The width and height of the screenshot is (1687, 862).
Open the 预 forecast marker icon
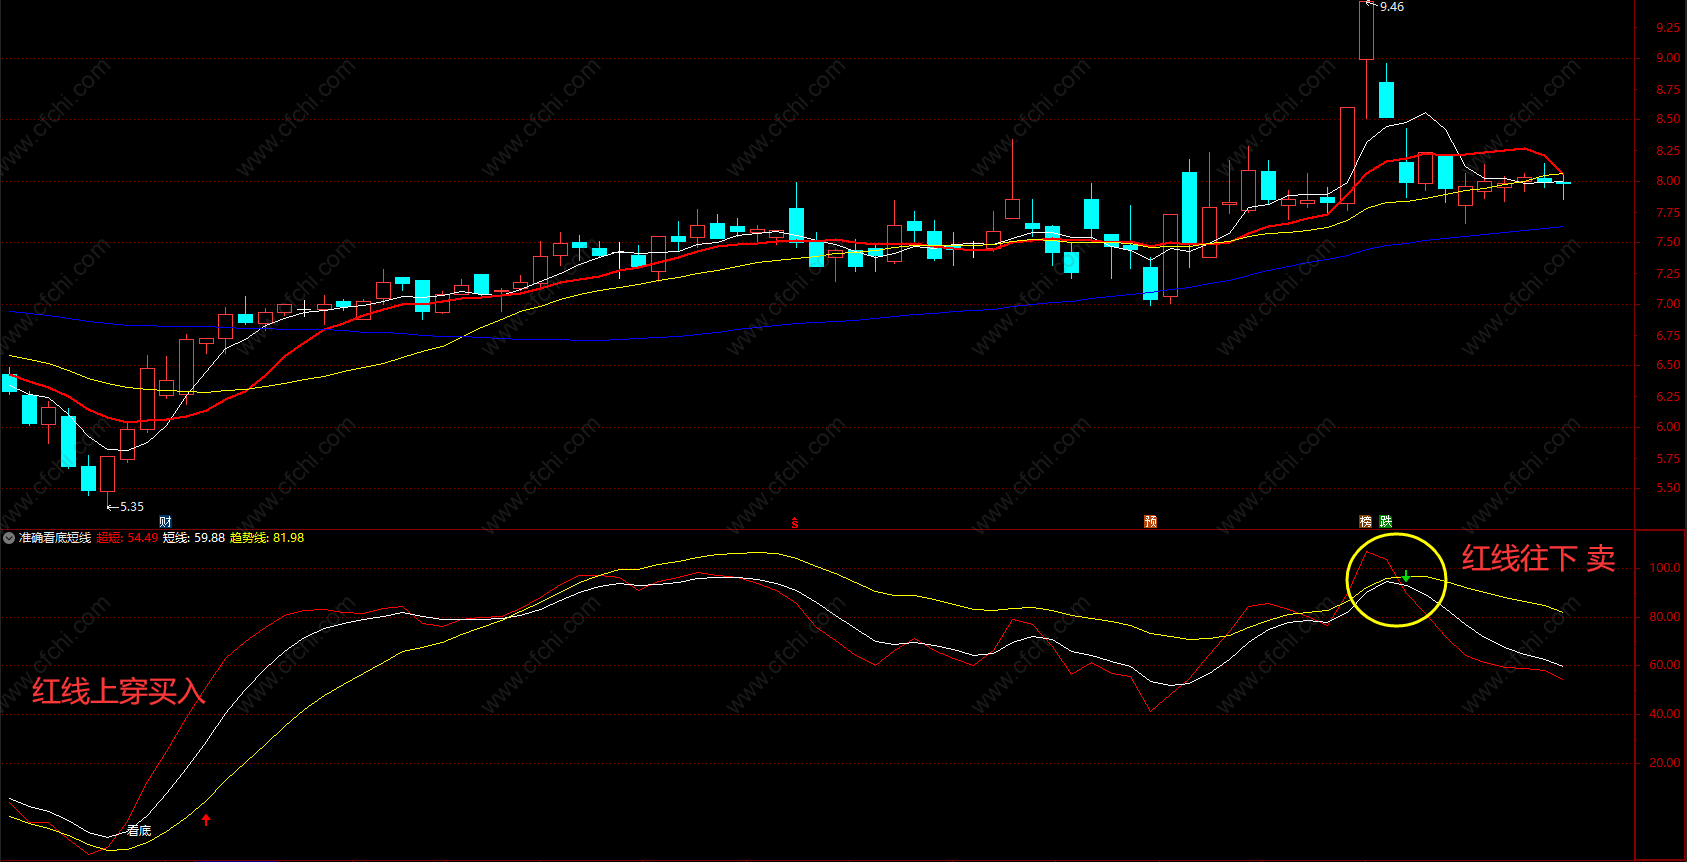click(x=1151, y=522)
